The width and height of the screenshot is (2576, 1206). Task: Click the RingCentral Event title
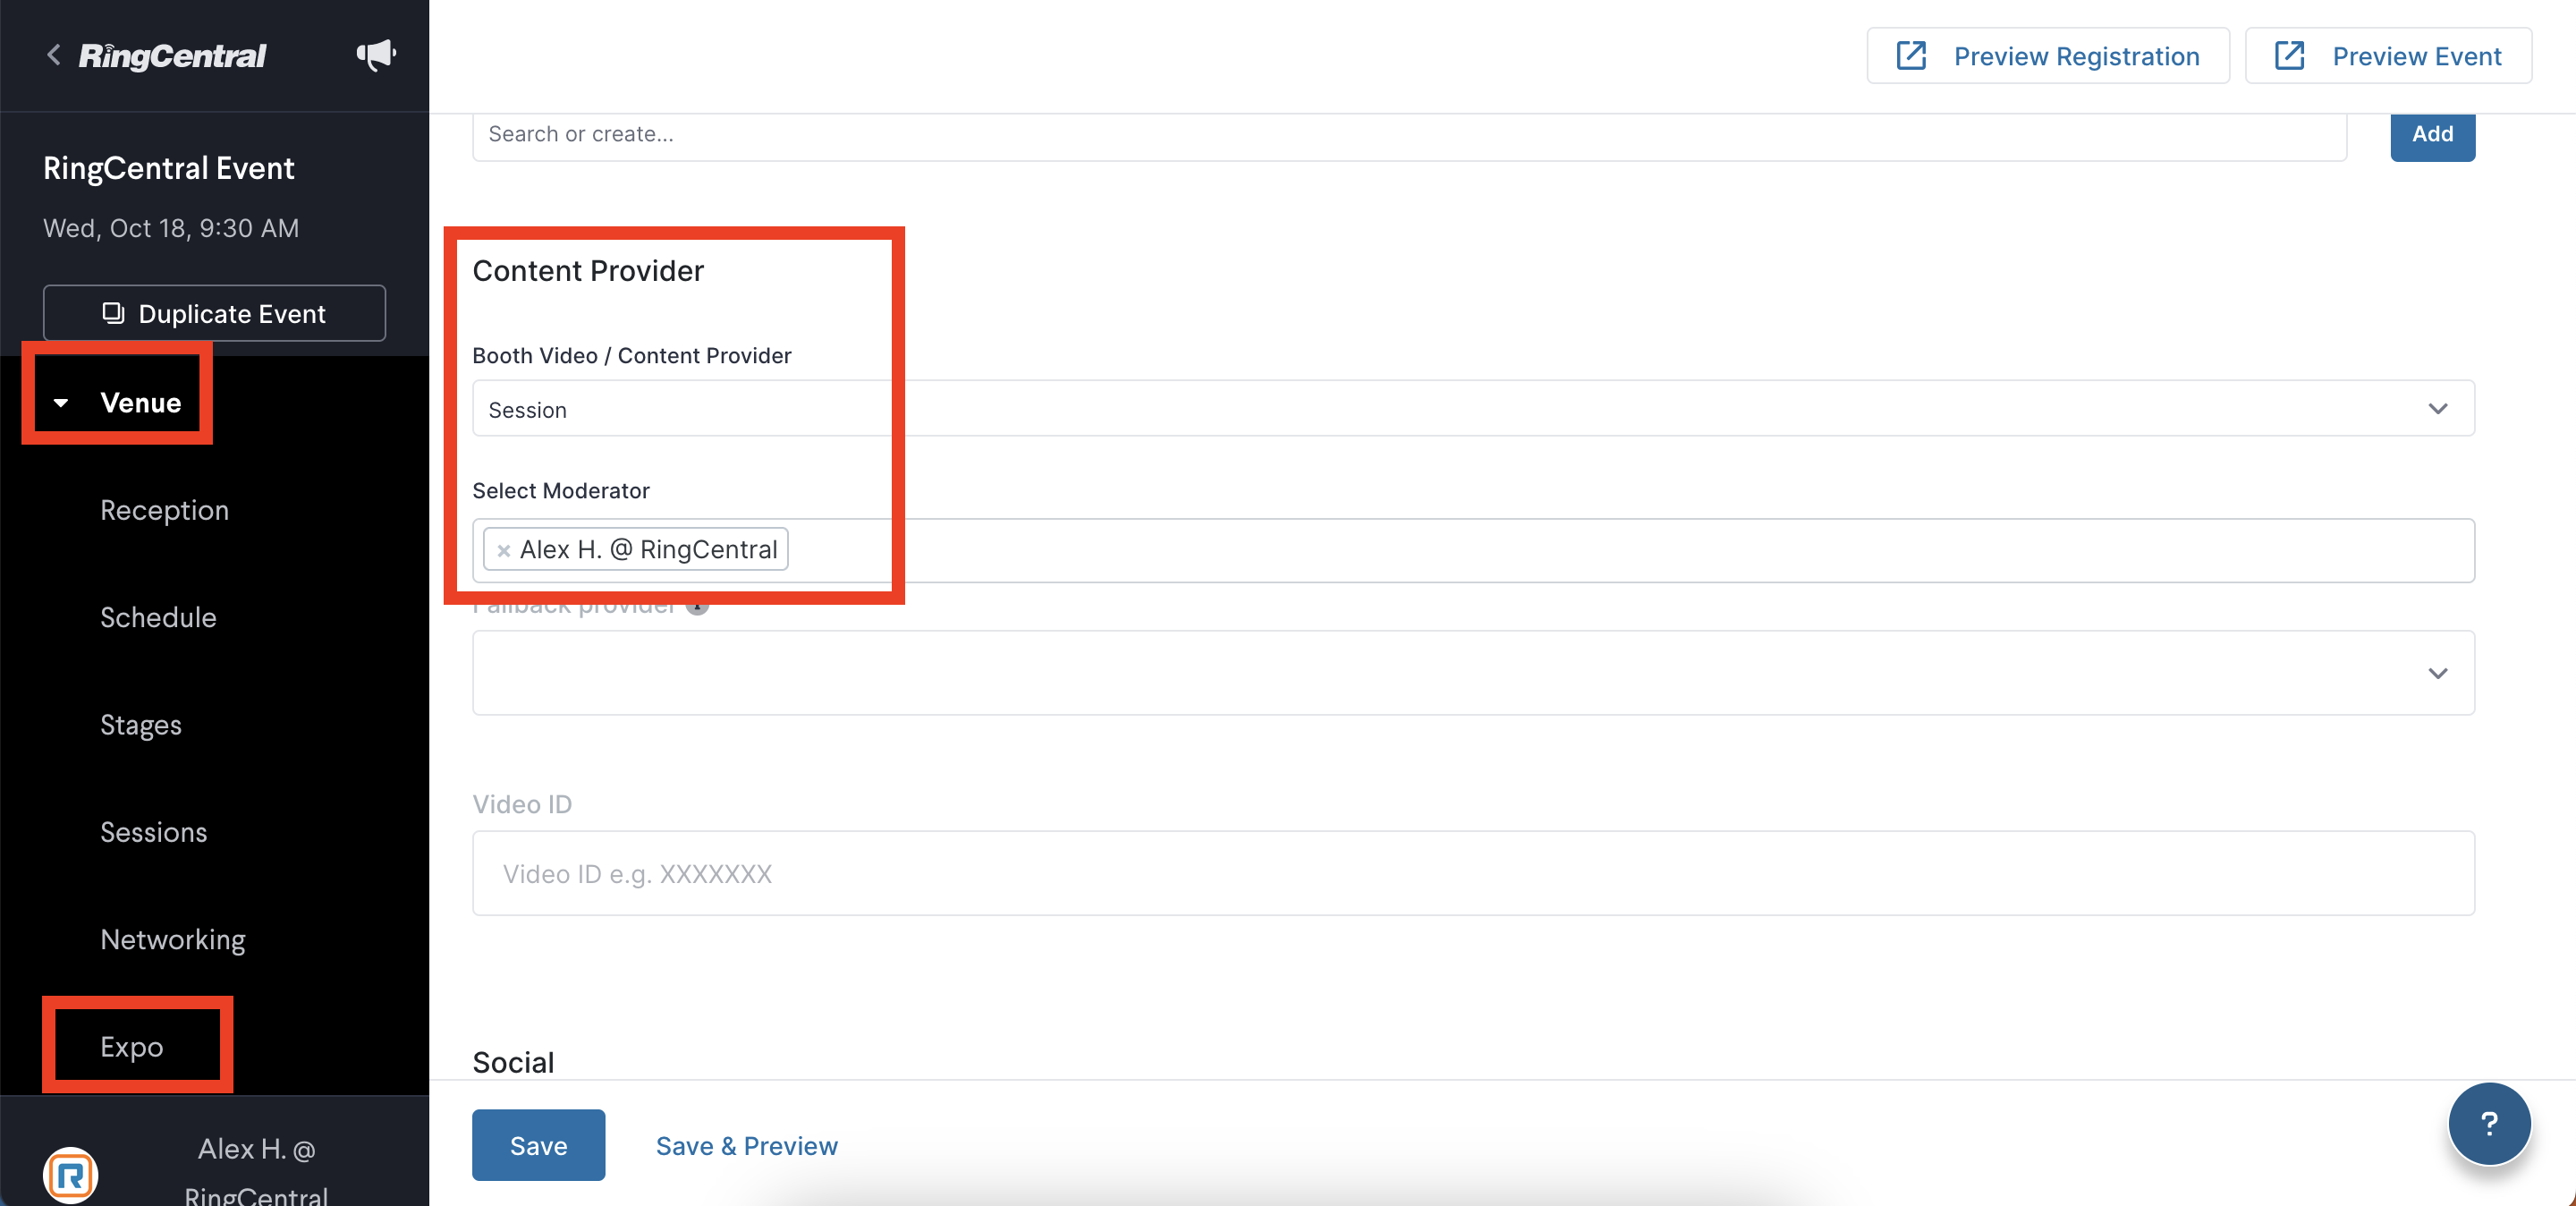pos(168,168)
